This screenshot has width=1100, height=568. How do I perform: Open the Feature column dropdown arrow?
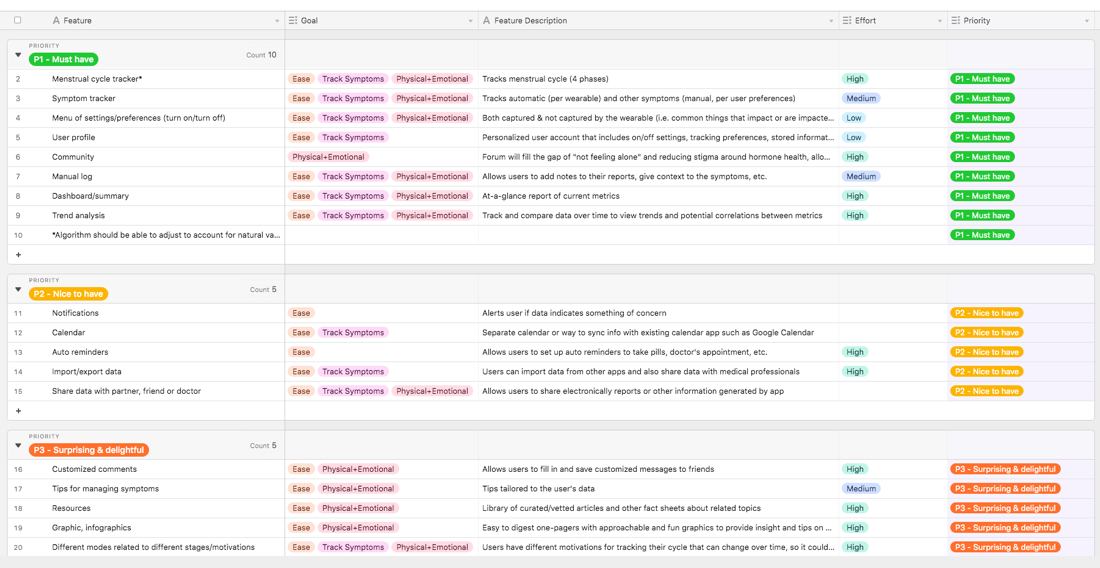click(277, 21)
